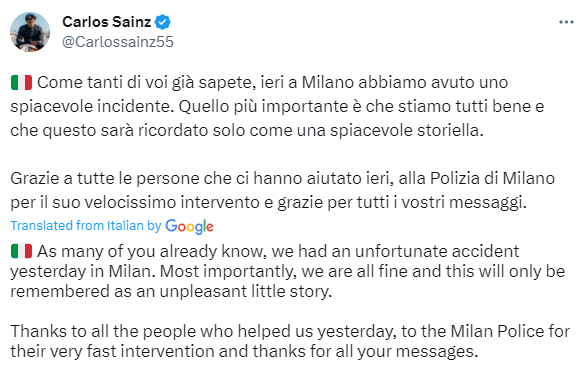Open Carlos Sainz's profile avatar
Image resolution: width=588 pixels, height=378 pixels.
tap(30, 32)
